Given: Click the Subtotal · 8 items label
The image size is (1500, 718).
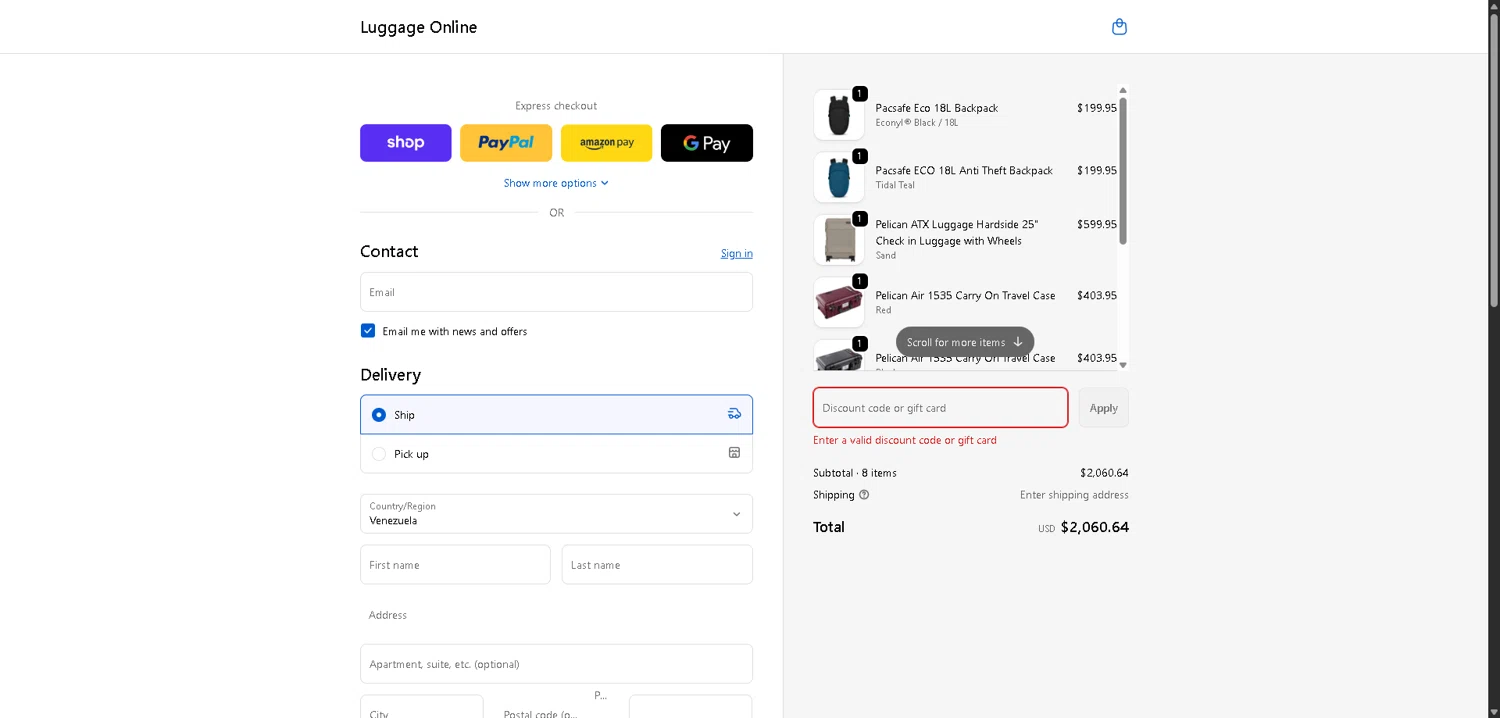Looking at the screenshot, I should click(x=855, y=473).
